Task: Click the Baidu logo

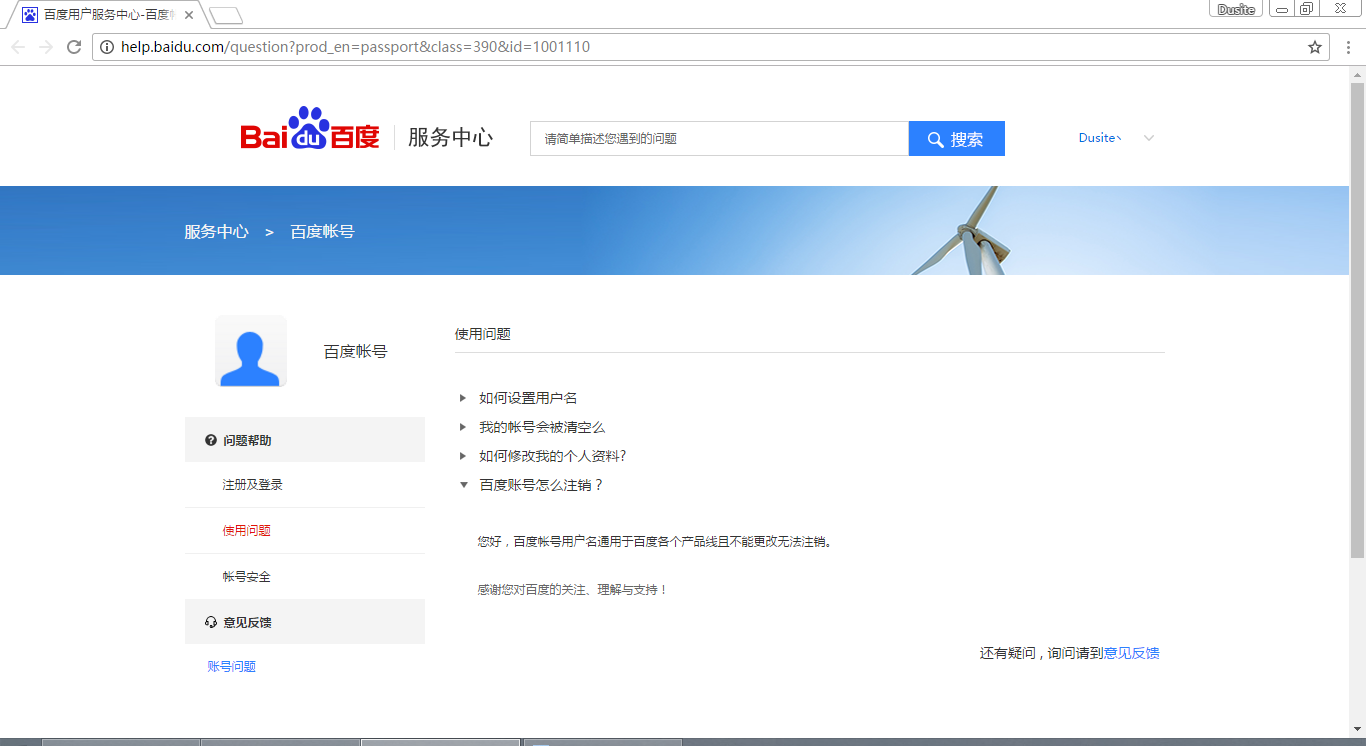Action: pyautogui.click(x=310, y=129)
